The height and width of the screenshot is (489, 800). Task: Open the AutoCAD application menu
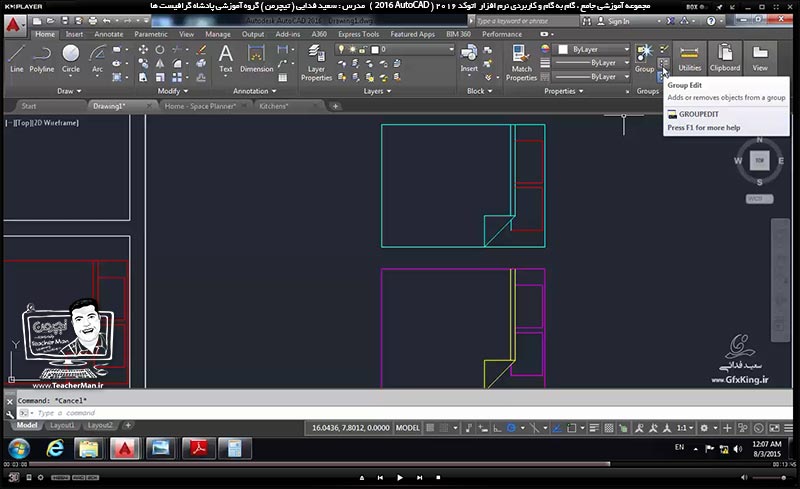pyautogui.click(x=14, y=25)
